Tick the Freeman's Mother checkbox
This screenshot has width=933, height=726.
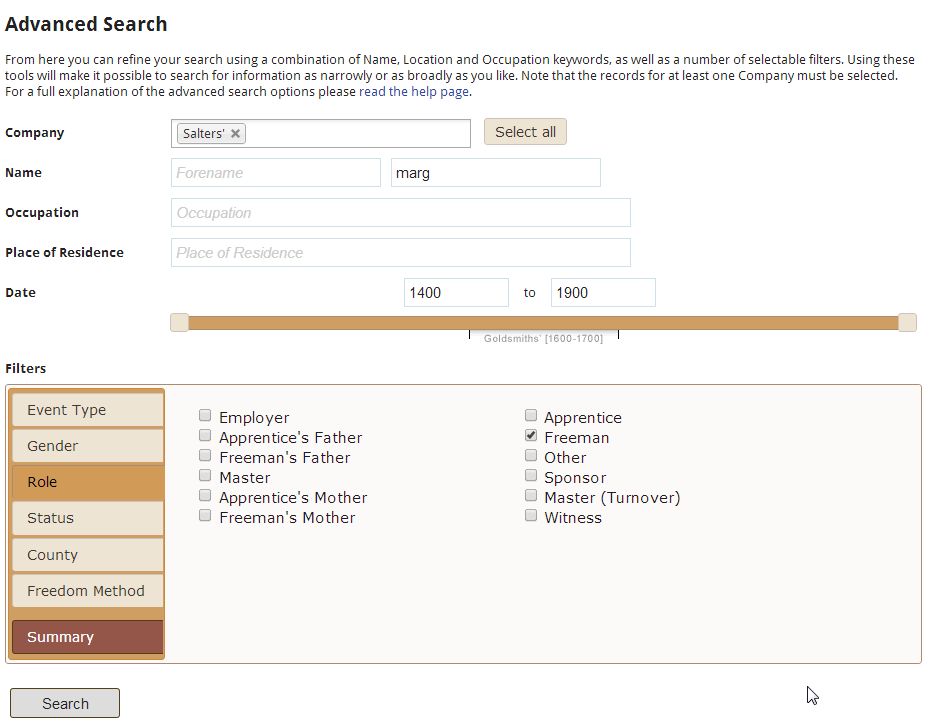click(x=205, y=516)
